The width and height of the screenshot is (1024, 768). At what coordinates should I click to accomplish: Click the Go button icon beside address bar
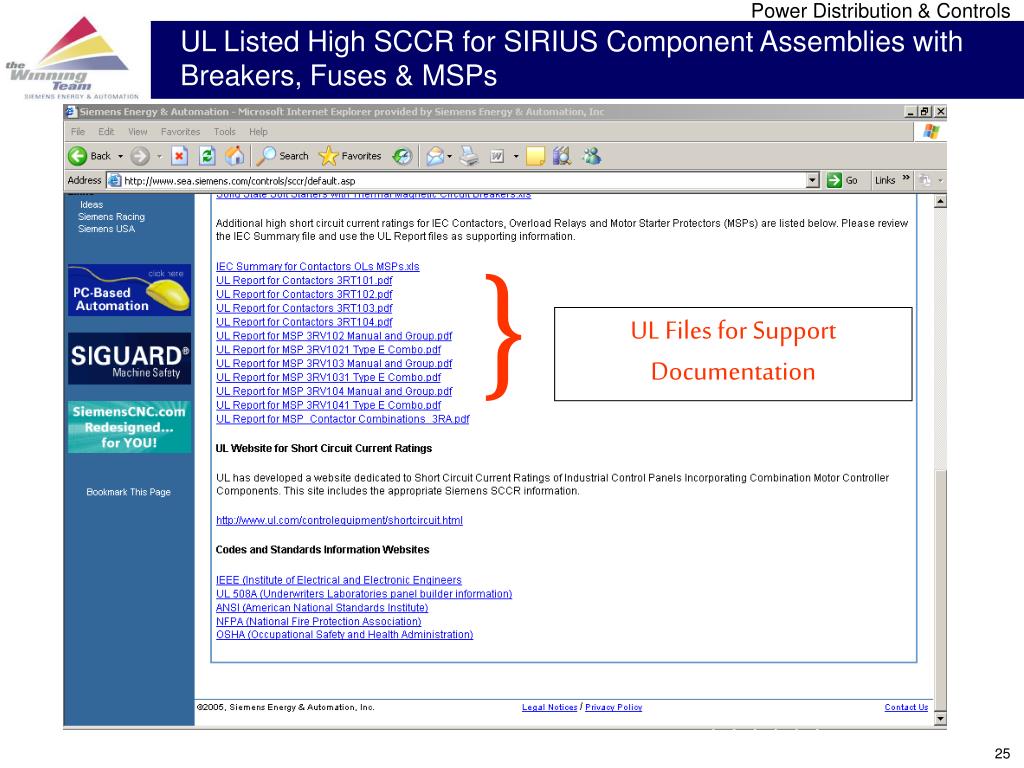[x=834, y=180]
